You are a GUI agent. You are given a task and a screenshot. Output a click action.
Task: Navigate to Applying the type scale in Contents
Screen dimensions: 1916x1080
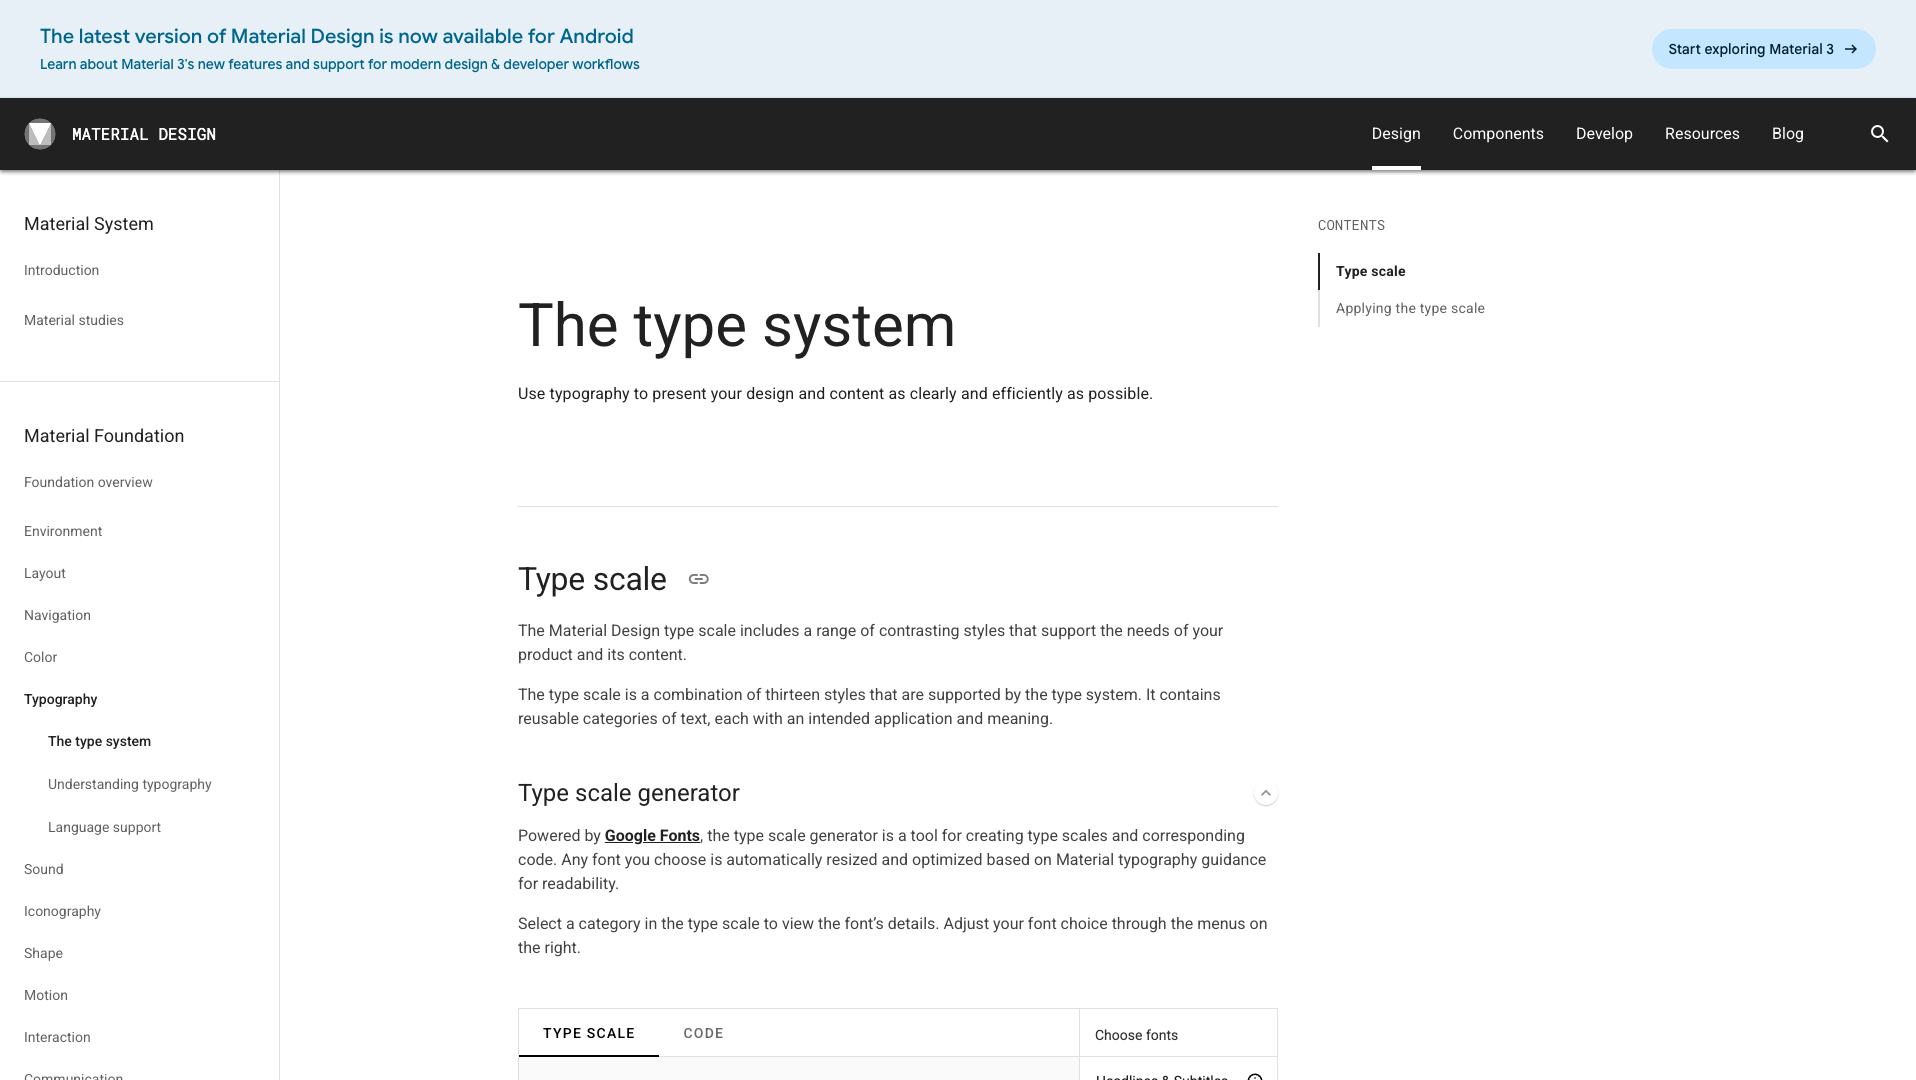1410,308
